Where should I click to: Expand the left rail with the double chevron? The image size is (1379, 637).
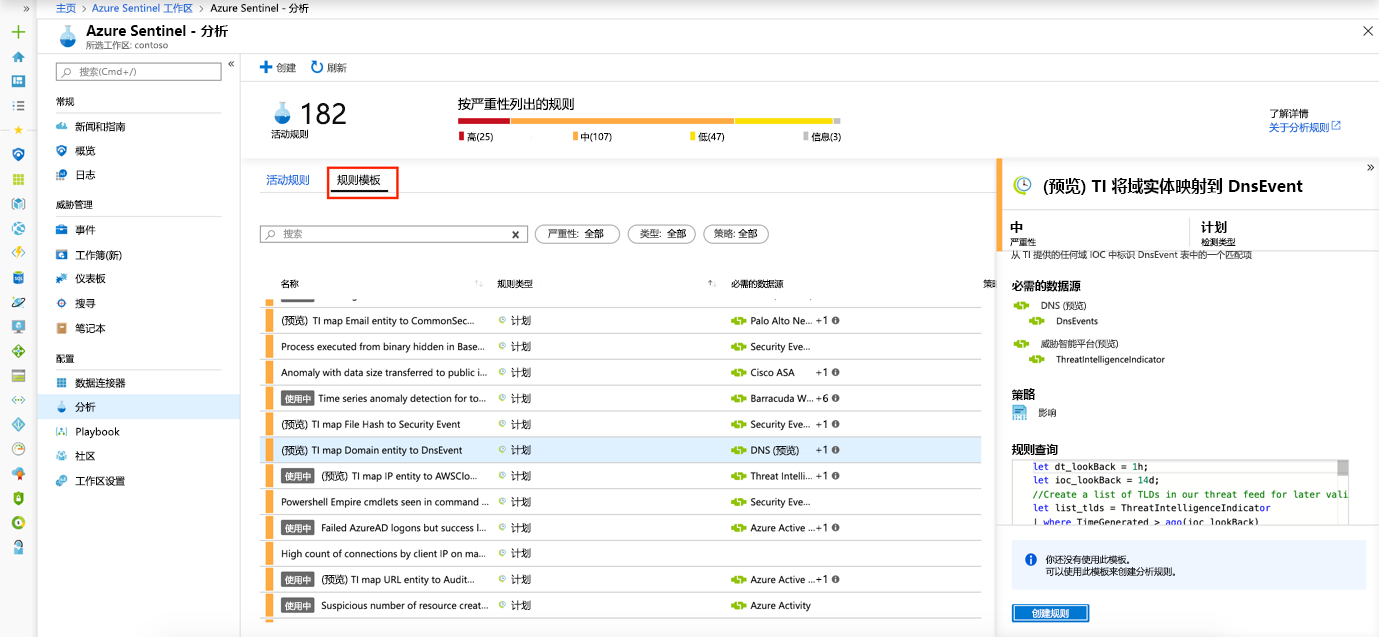point(27,8)
